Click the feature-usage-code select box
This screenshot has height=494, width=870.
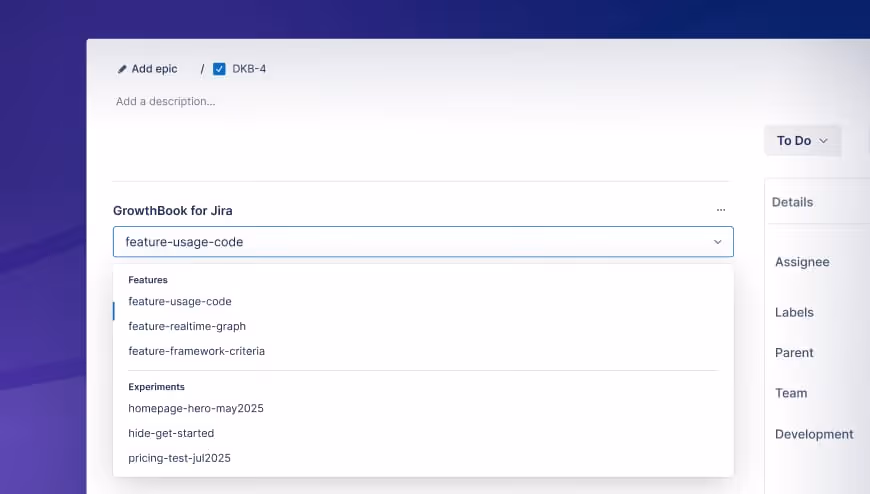(x=423, y=241)
